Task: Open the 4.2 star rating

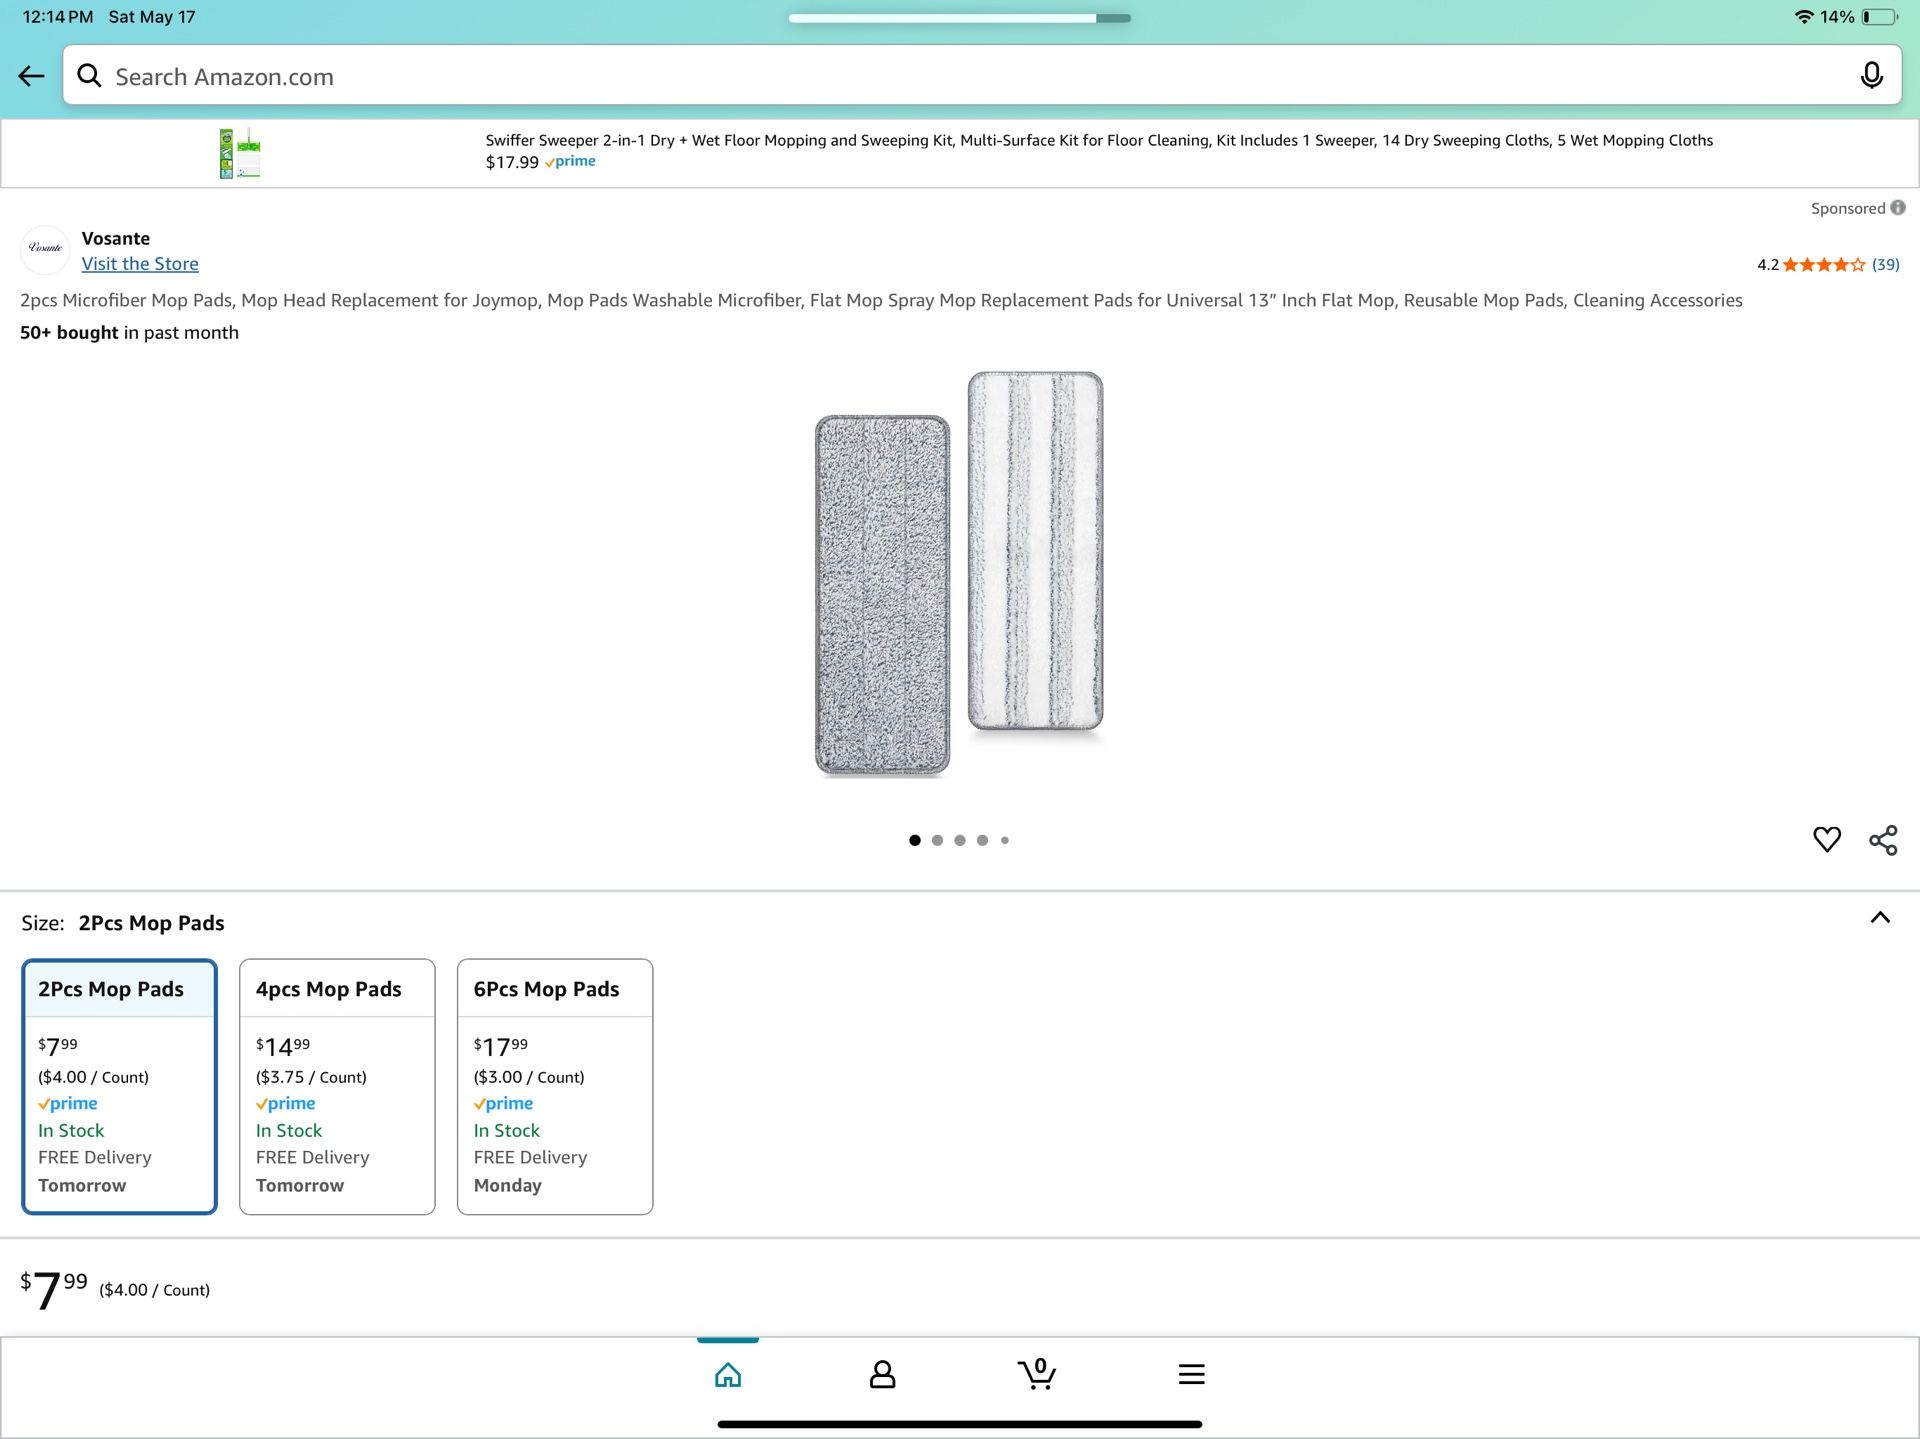Action: pyautogui.click(x=1810, y=265)
